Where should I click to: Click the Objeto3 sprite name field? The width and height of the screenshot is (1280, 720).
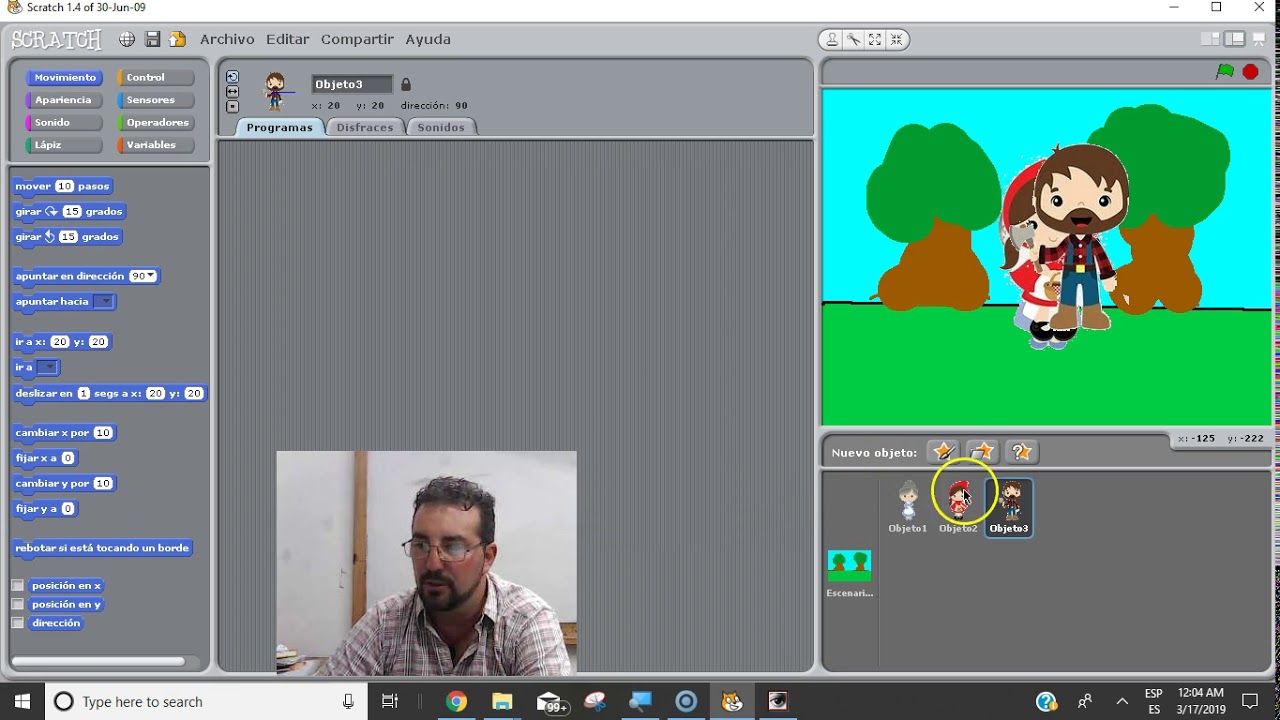point(351,84)
